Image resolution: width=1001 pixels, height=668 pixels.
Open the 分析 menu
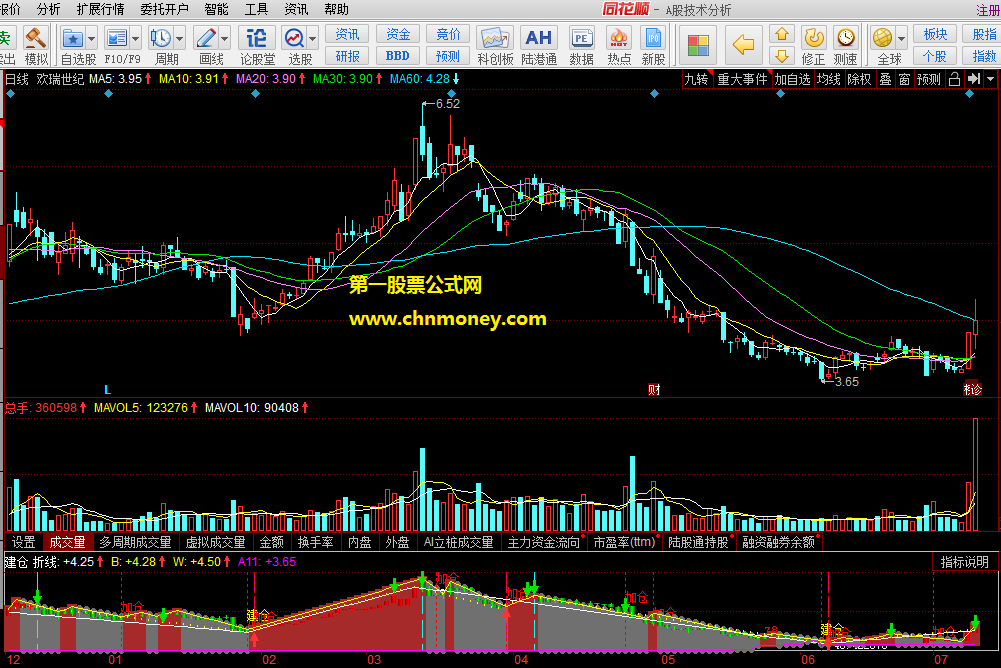point(49,9)
